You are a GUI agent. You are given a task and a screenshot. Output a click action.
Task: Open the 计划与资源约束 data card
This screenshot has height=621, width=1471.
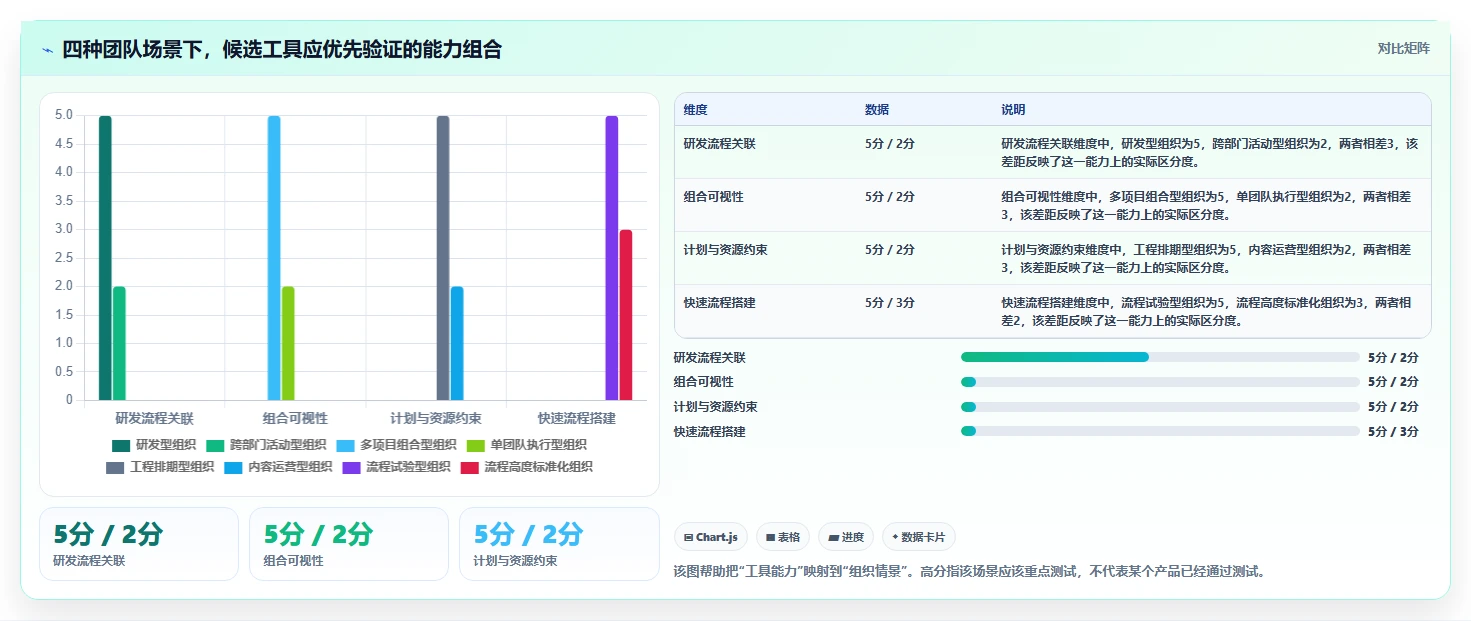[x=559, y=544]
